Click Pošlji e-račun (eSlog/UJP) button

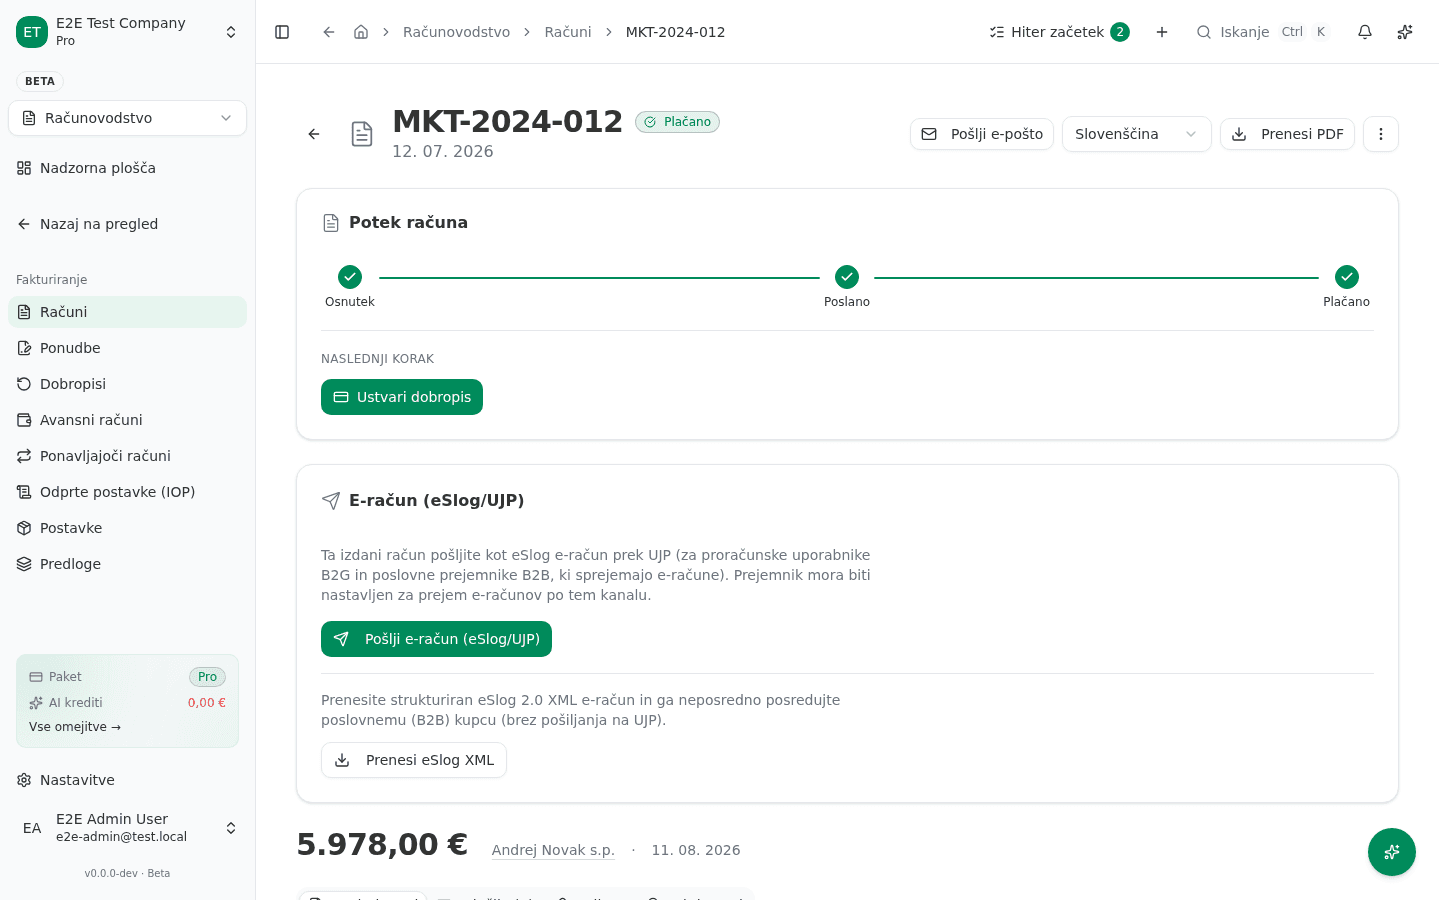pos(436,639)
